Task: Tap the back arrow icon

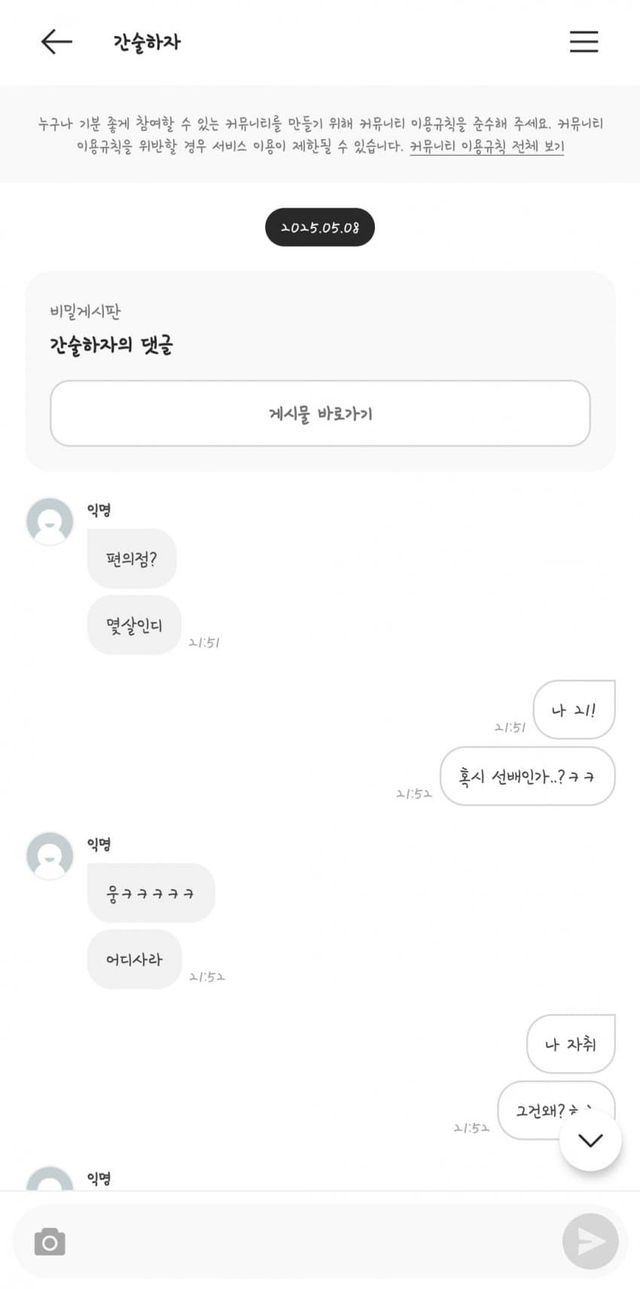Action: 56,41
